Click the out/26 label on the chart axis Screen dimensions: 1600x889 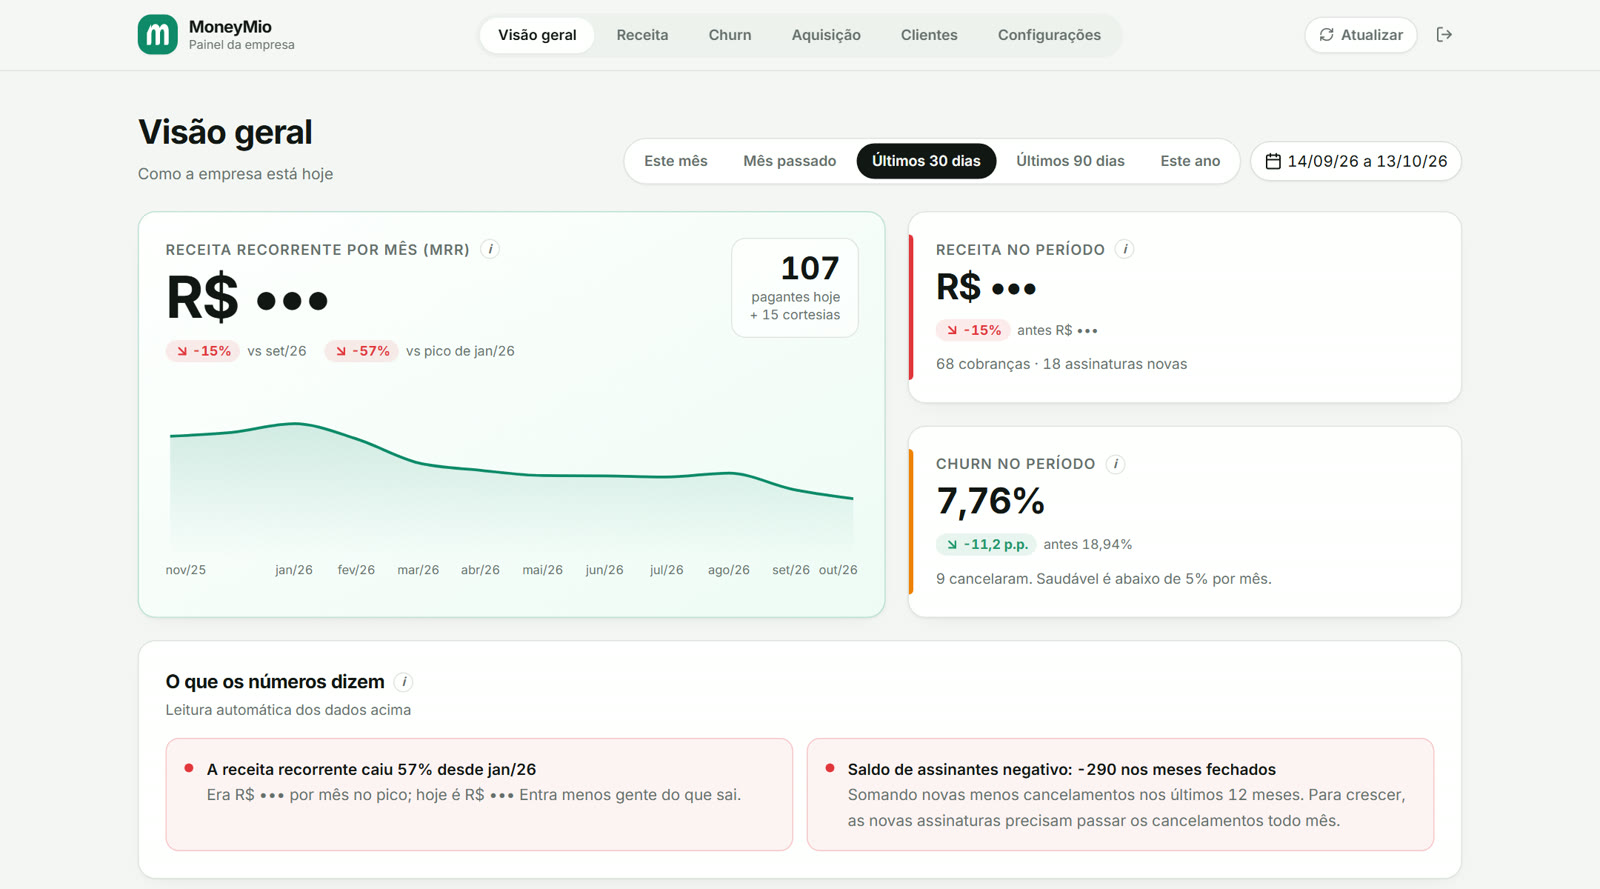pyautogui.click(x=838, y=570)
